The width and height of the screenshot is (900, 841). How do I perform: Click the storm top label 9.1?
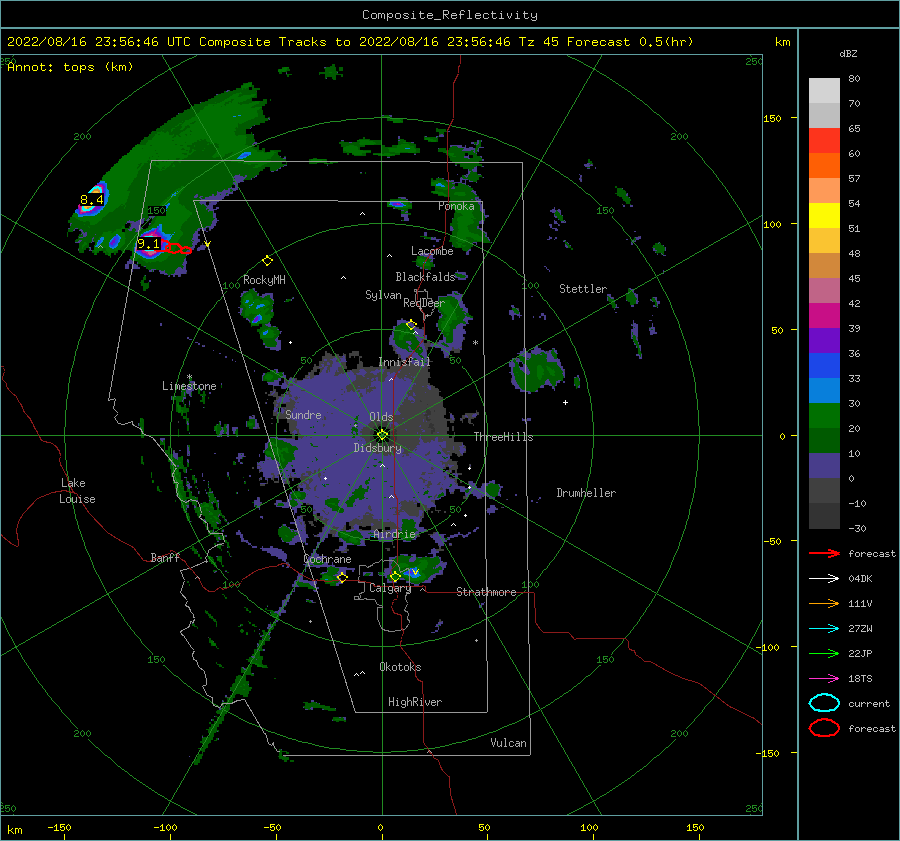click(148, 244)
